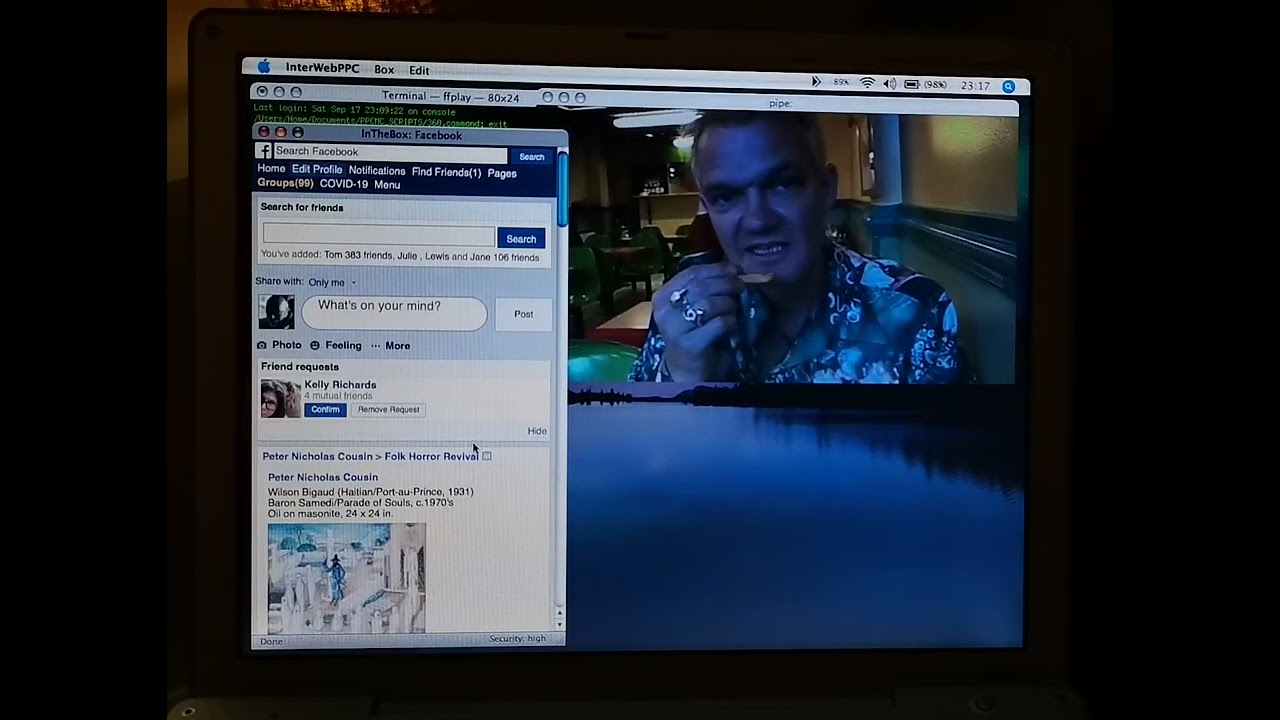The height and width of the screenshot is (720, 1280).
Task: Open the Pages link
Action: coord(502,173)
